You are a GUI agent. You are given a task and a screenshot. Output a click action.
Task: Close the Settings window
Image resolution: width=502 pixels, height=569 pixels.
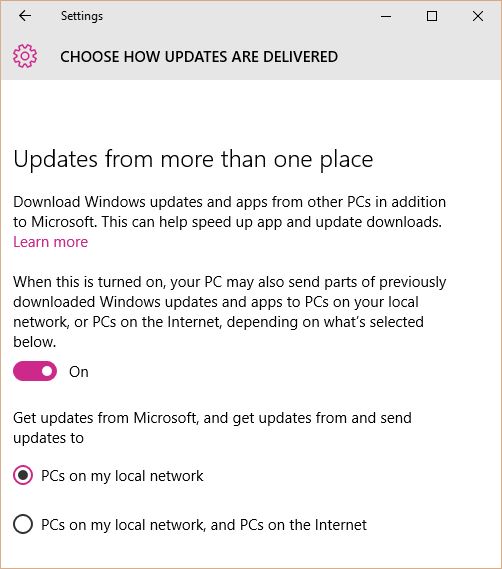(478, 16)
